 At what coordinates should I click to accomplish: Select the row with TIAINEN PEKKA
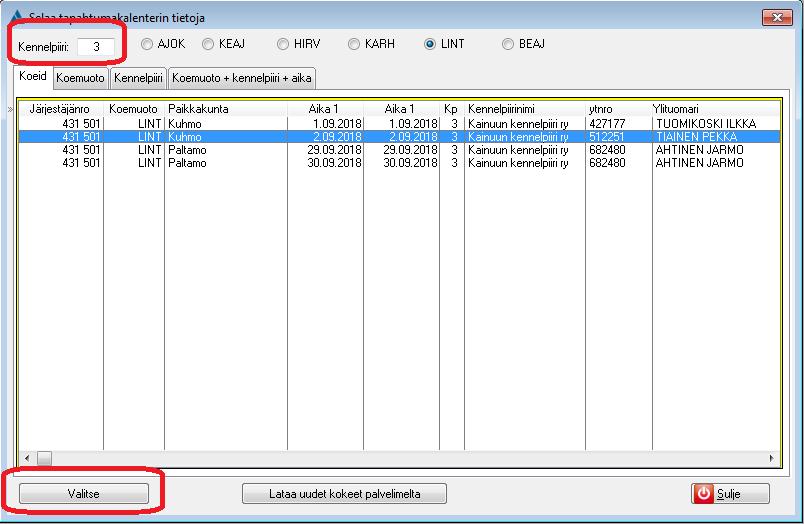(399, 137)
